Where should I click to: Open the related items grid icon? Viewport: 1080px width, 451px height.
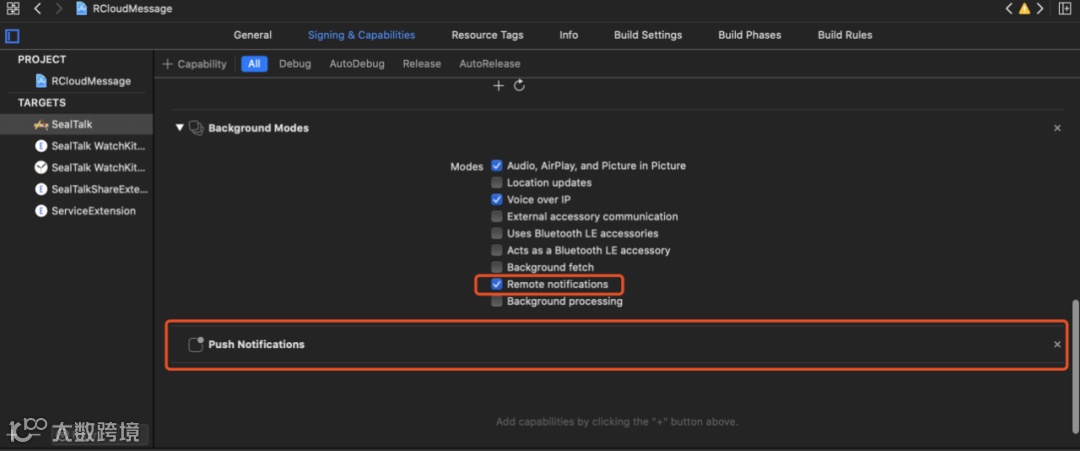13,9
